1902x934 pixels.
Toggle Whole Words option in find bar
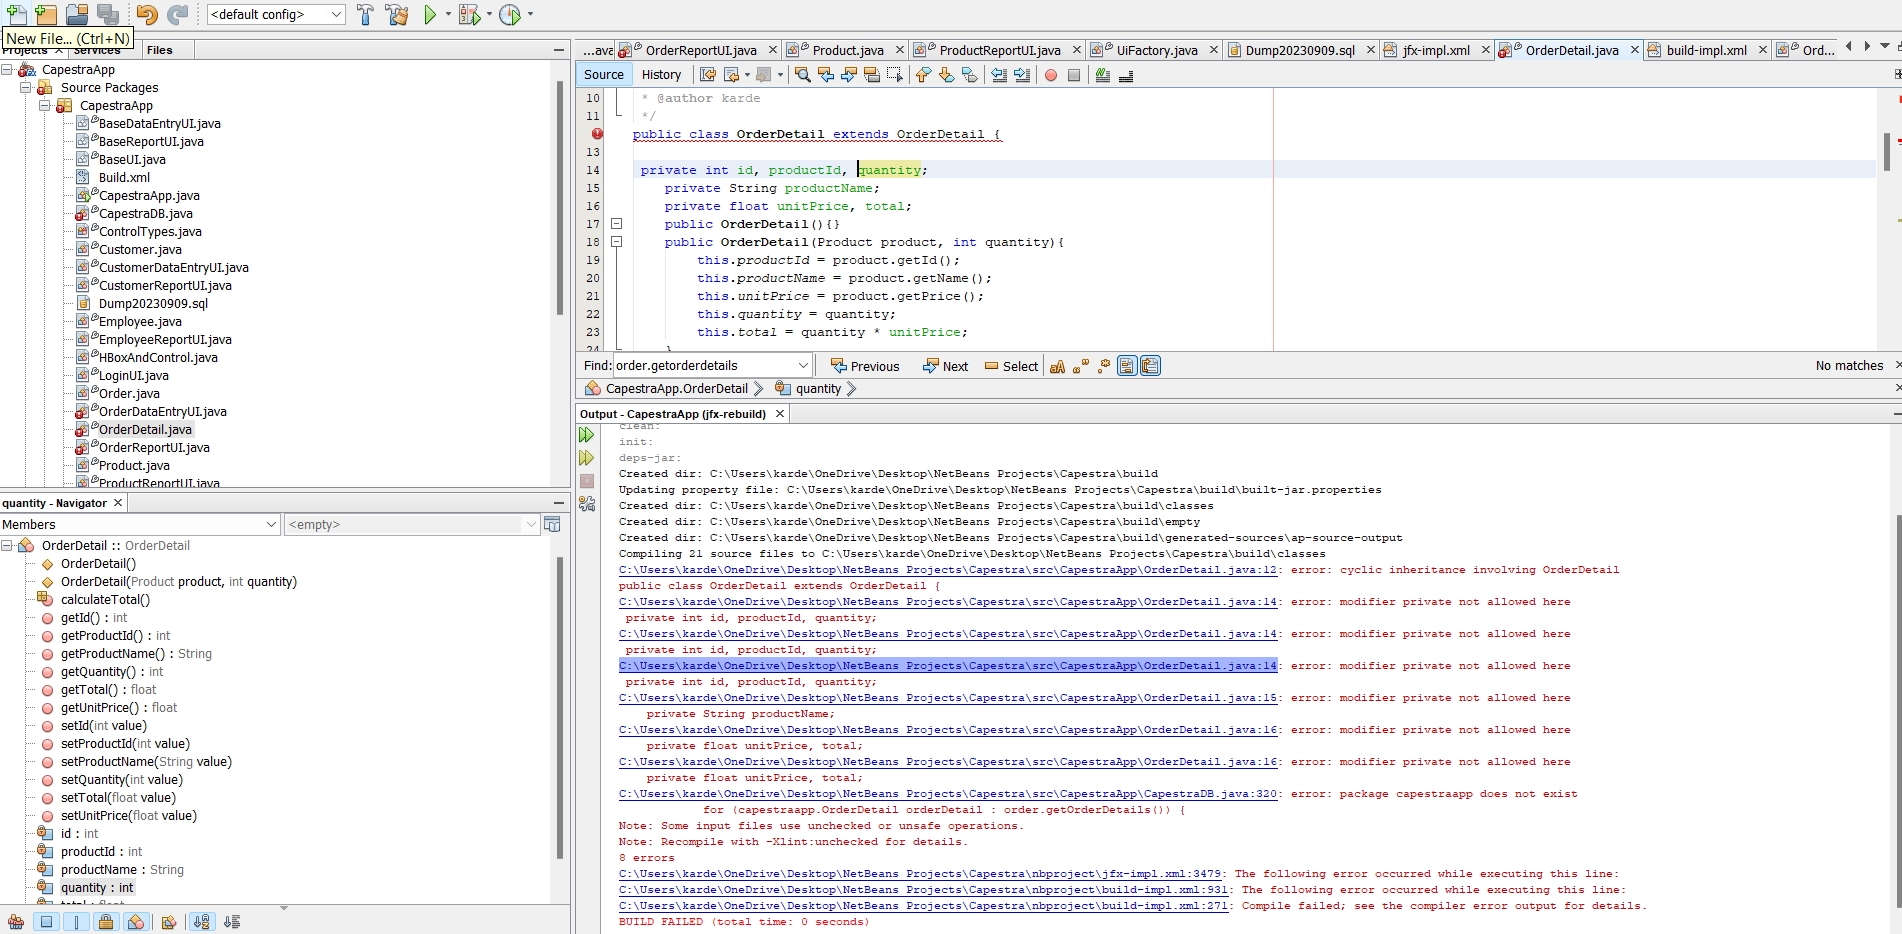click(1081, 367)
